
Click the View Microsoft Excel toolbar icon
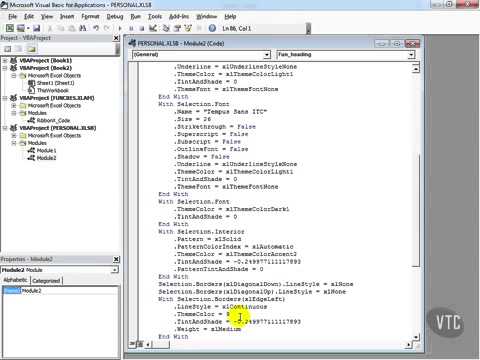pos(10,28)
